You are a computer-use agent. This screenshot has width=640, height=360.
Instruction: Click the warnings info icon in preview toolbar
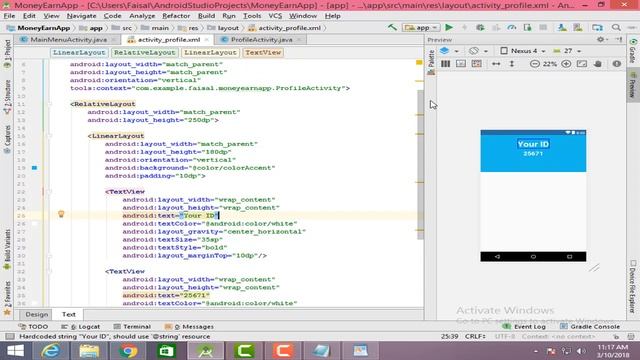pyautogui.click(x=617, y=64)
